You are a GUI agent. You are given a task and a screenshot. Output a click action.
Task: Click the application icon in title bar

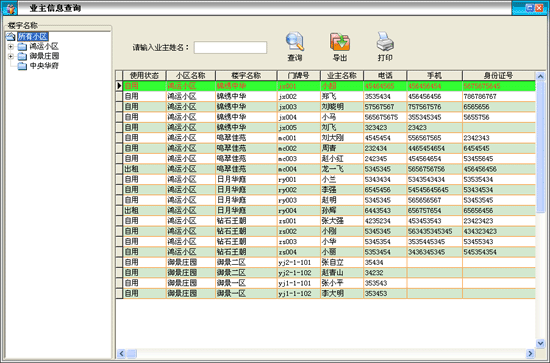click(x=10, y=8)
